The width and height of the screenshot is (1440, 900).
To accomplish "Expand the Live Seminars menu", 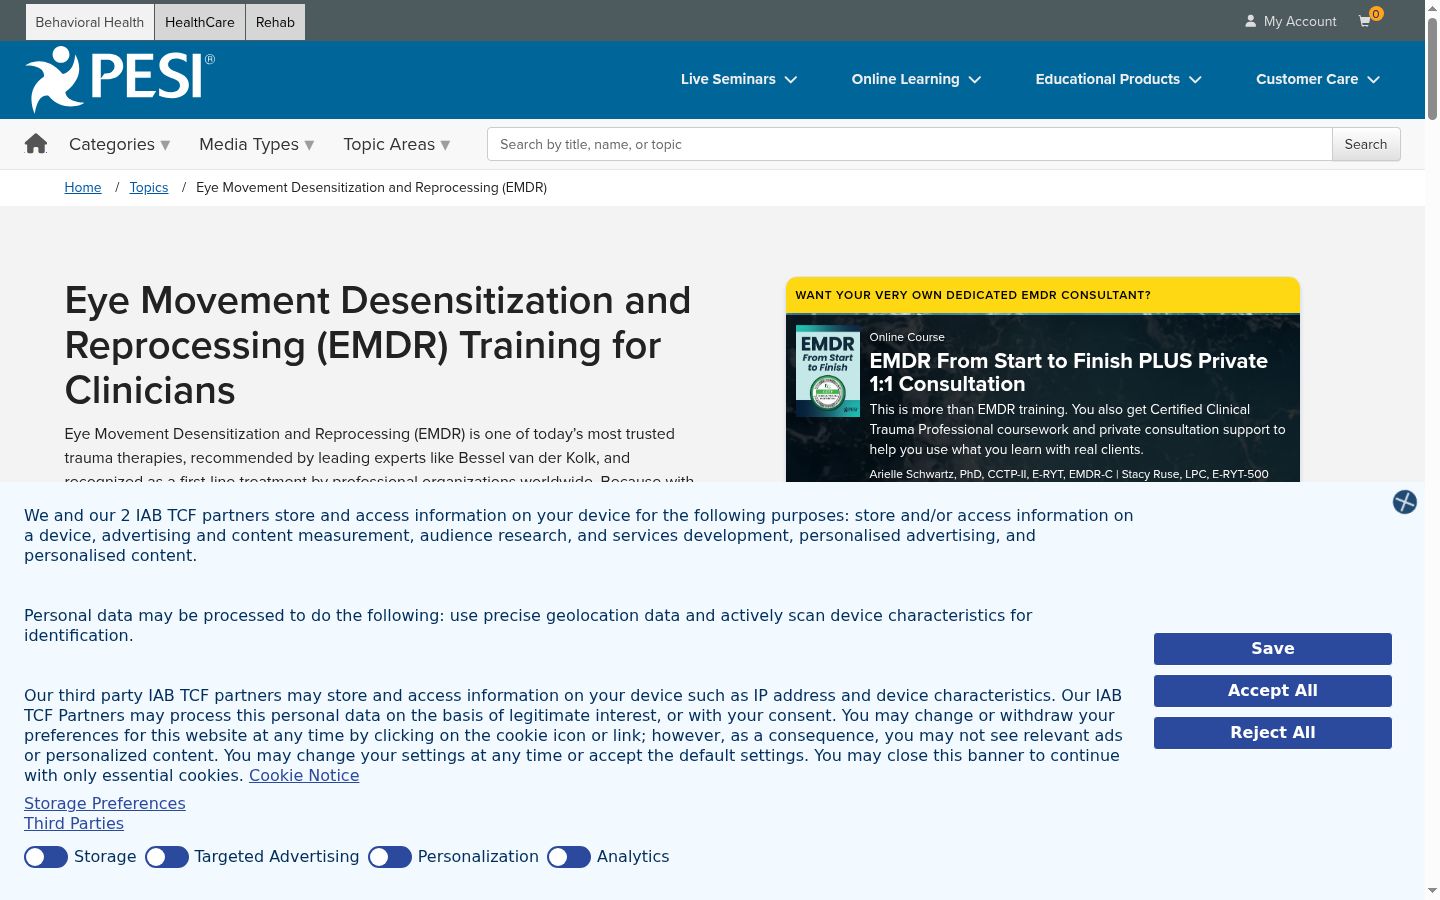I will point(739,79).
